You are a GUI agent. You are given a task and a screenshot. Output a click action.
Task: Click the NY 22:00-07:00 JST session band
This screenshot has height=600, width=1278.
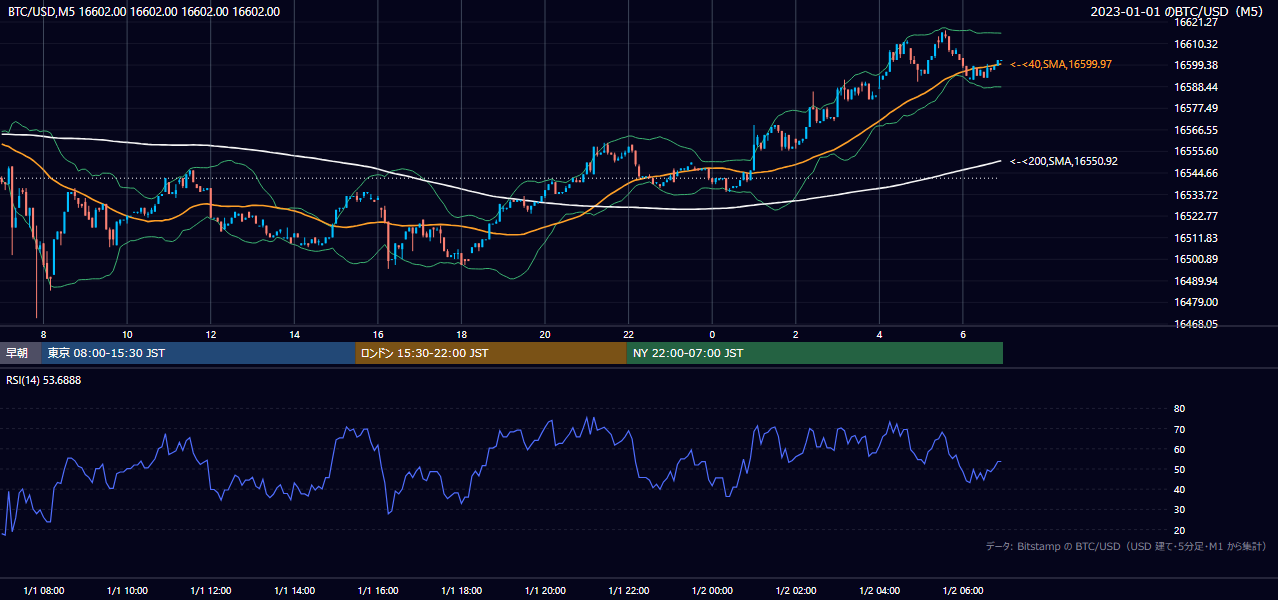815,353
